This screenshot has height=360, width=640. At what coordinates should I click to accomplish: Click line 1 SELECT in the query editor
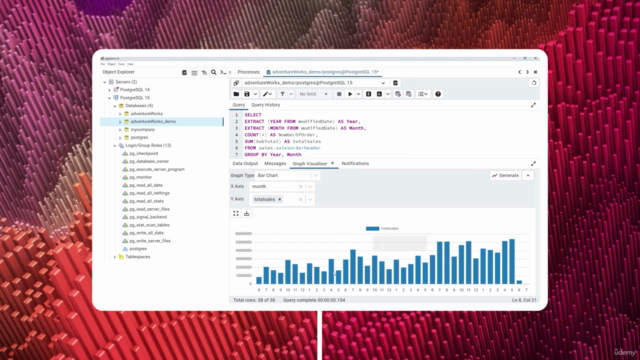[253, 115]
